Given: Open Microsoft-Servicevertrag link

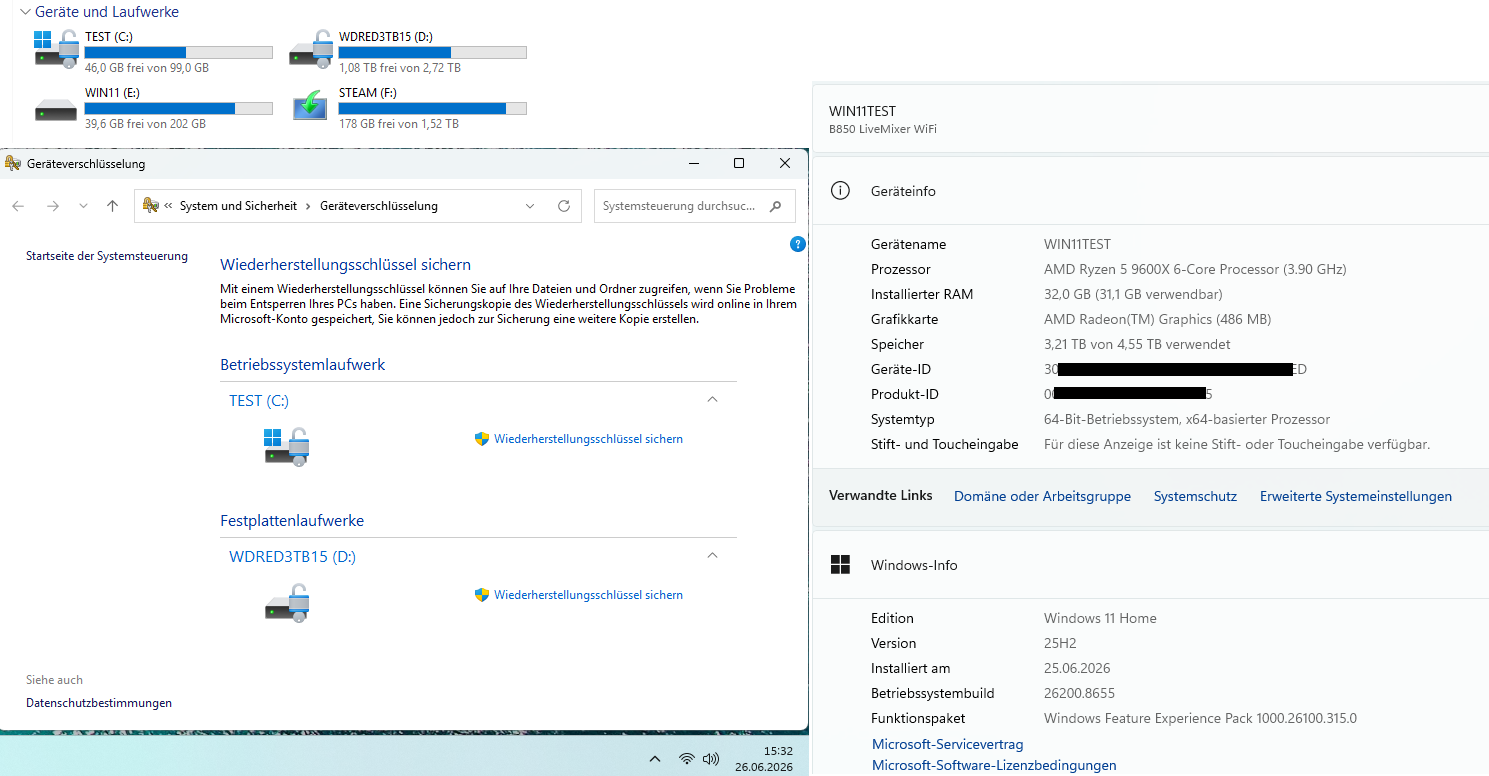Looking at the screenshot, I should coord(947,744).
